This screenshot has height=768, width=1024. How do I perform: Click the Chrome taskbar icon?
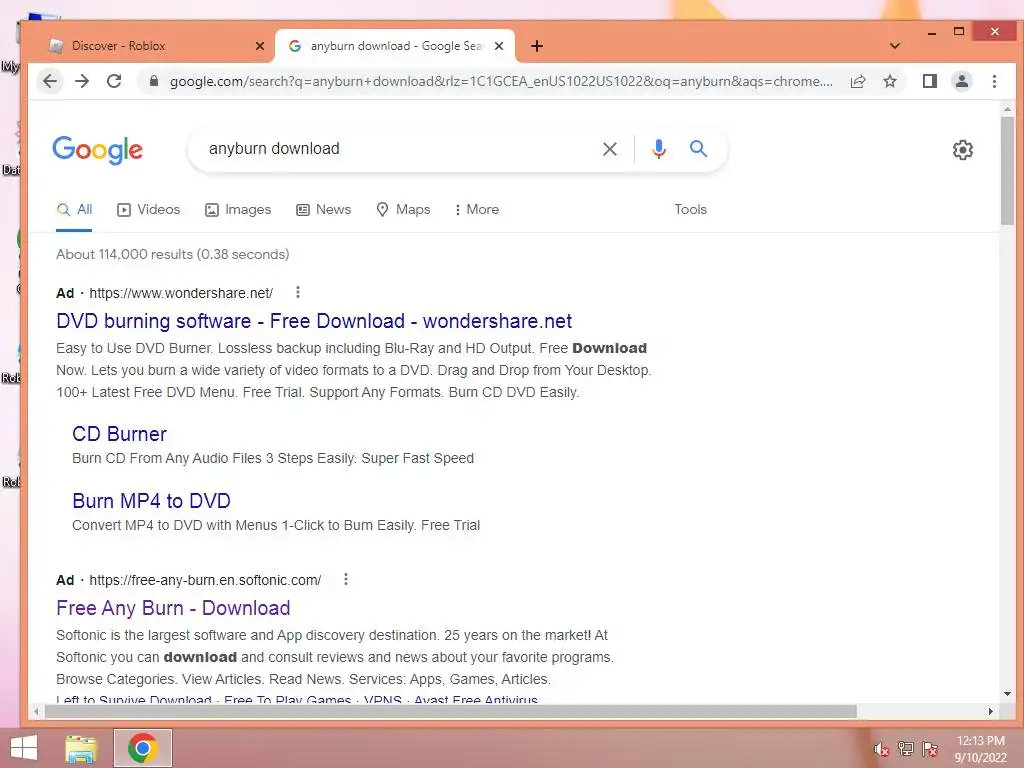coord(142,748)
